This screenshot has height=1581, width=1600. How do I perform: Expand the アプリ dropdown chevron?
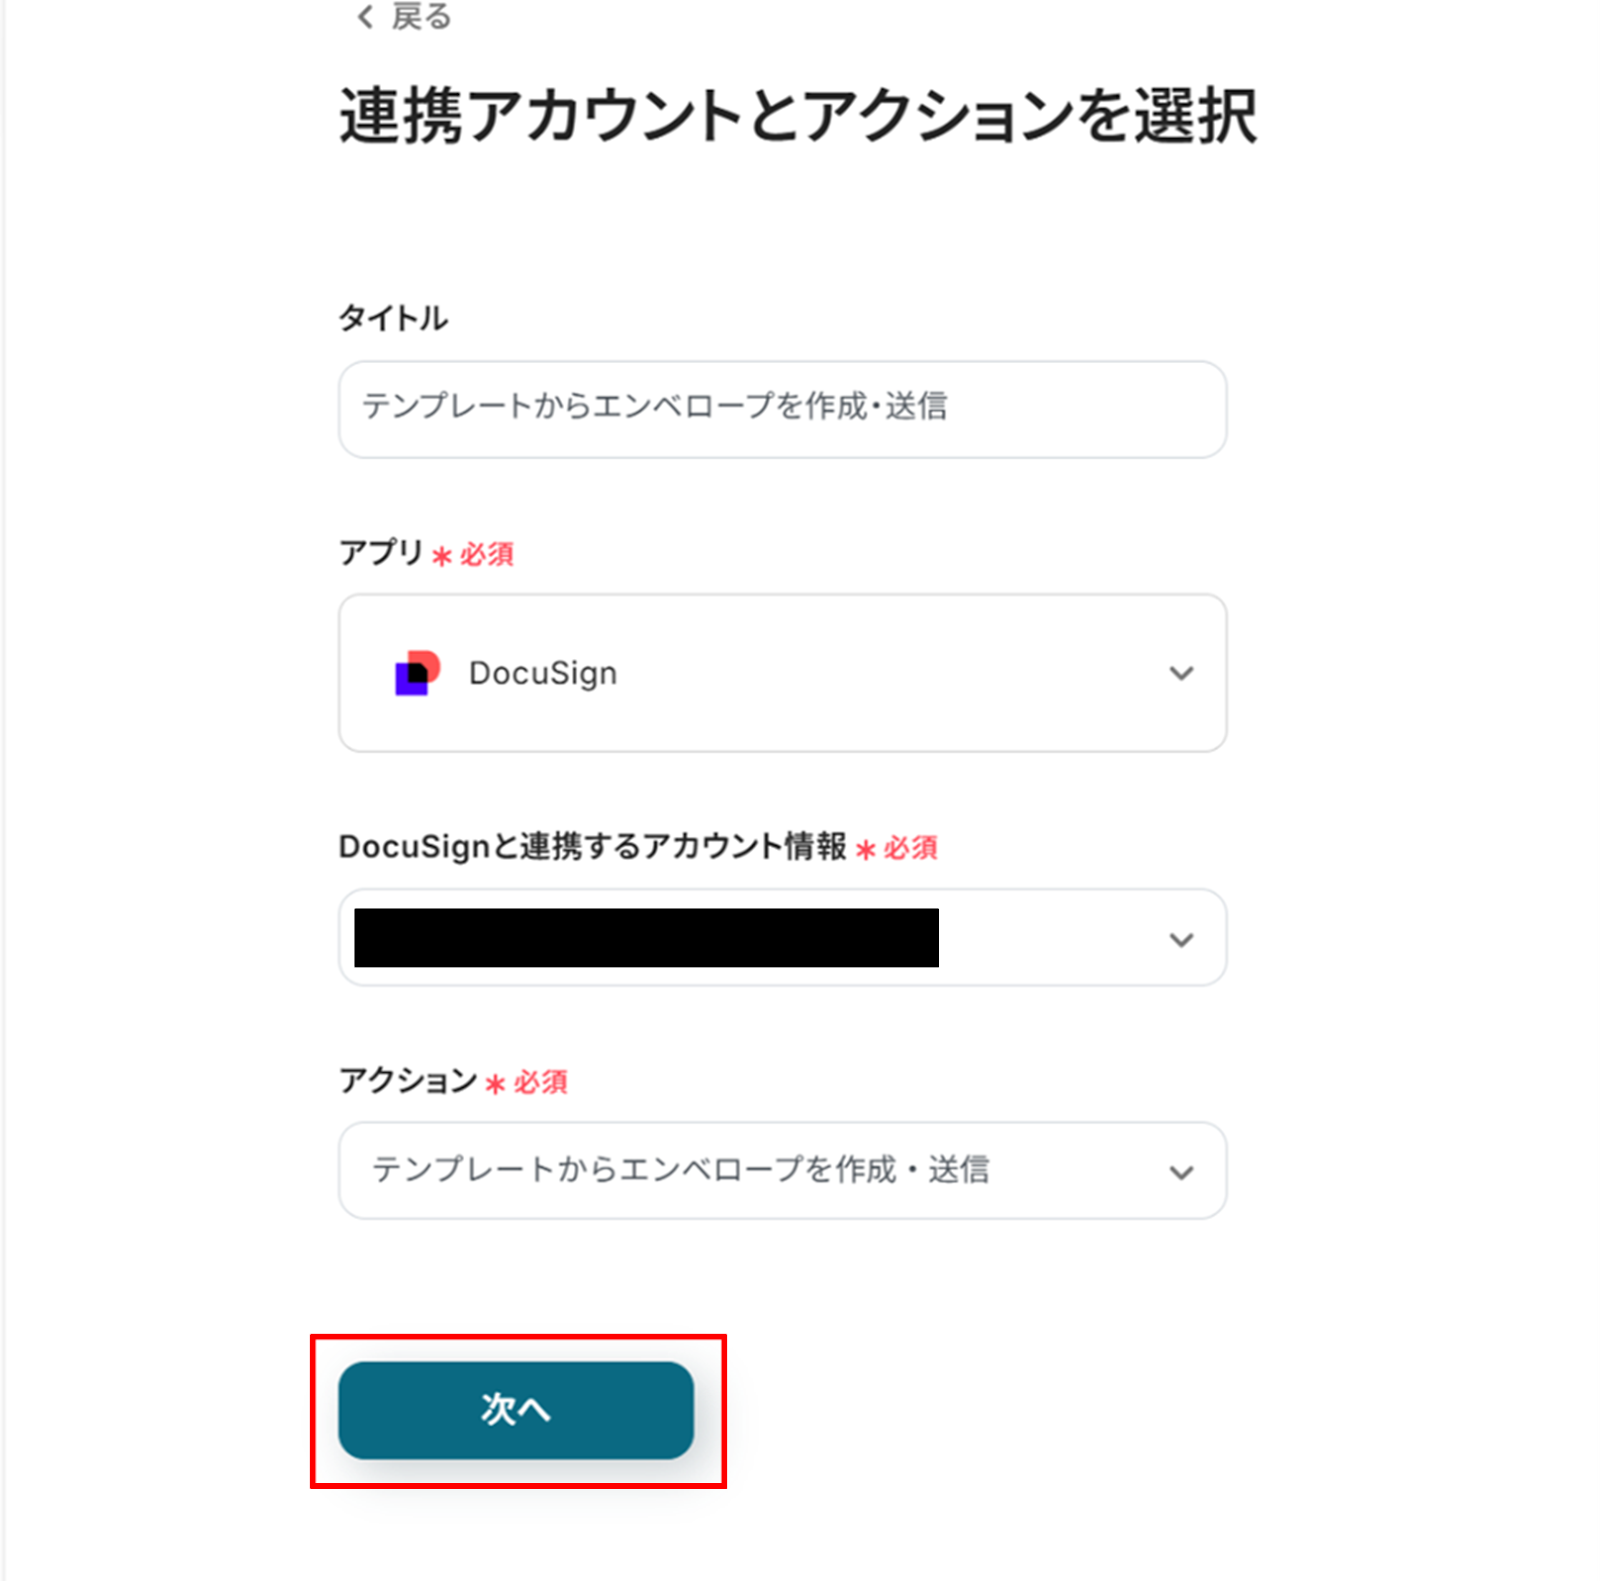click(1181, 673)
